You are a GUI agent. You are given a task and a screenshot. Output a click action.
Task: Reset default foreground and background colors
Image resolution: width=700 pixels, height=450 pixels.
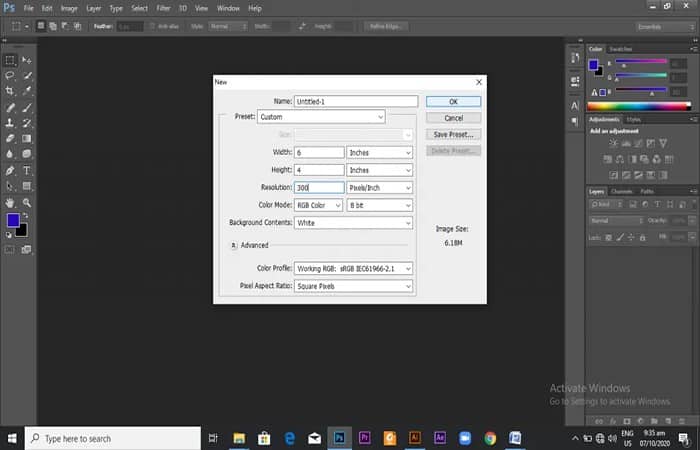click(8, 234)
